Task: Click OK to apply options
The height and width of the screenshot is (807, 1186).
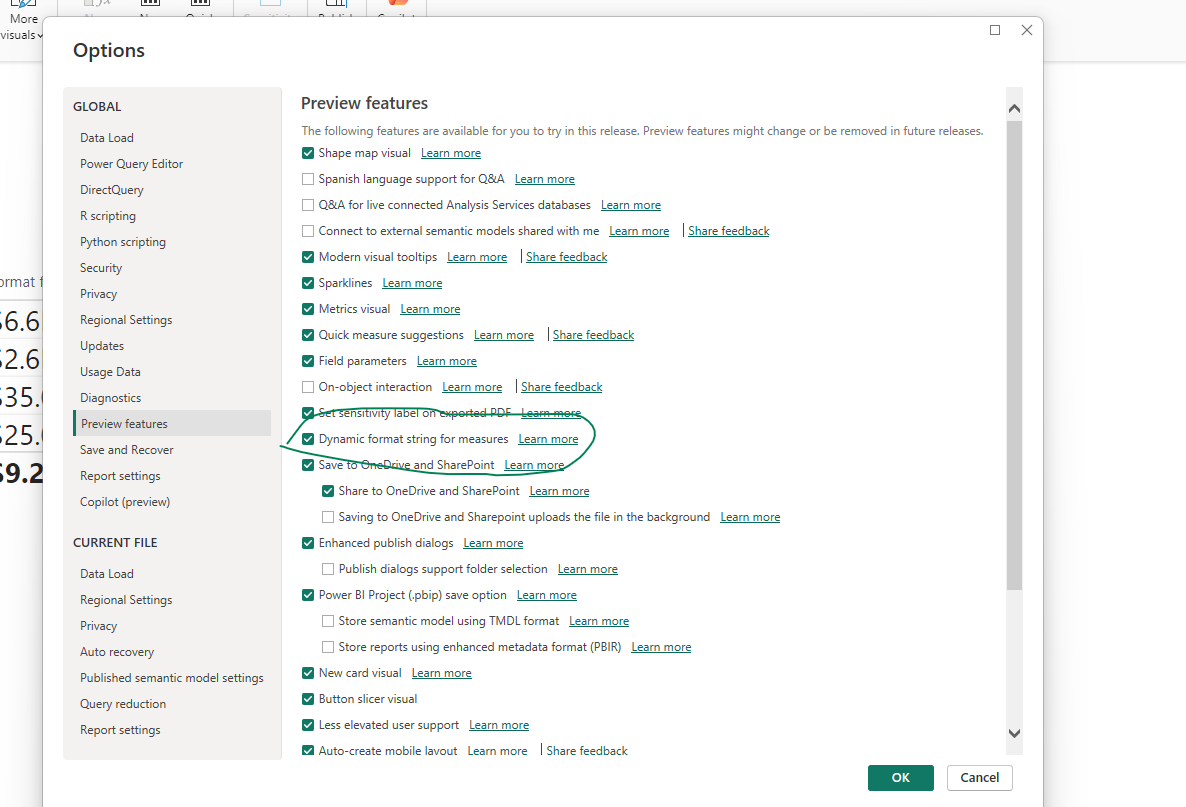Action: (900, 778)
